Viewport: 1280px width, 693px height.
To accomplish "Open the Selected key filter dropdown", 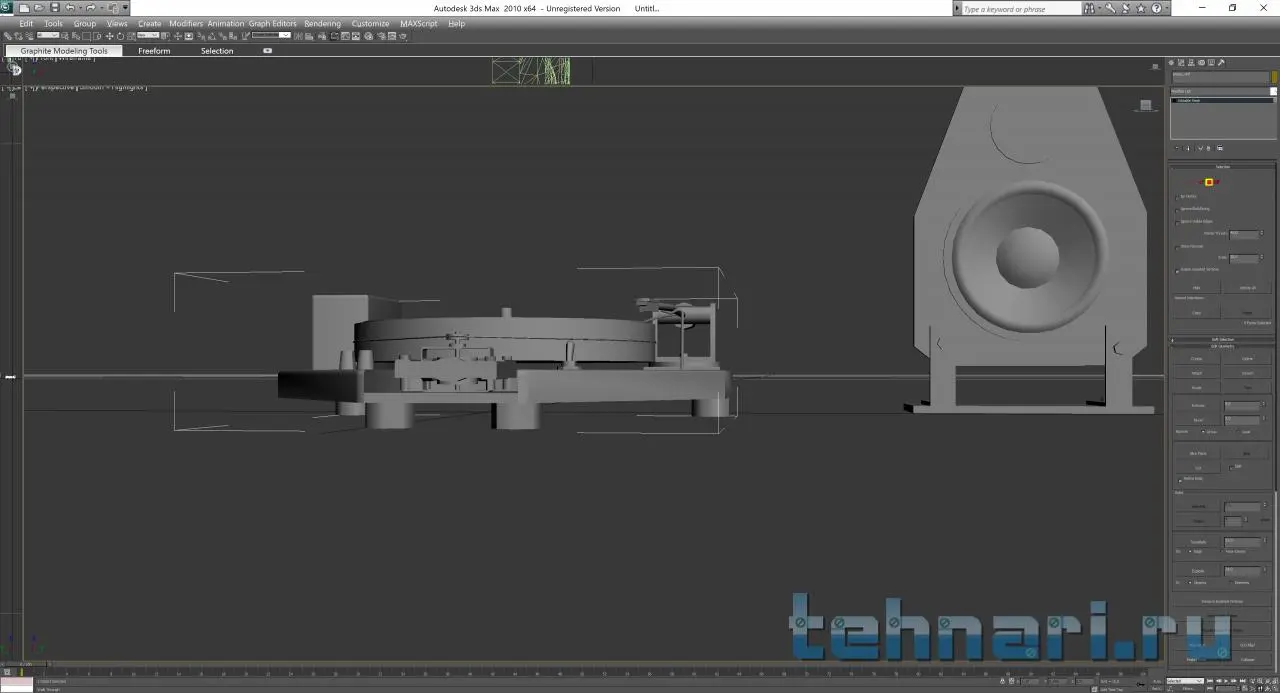I will [1184, 681].
